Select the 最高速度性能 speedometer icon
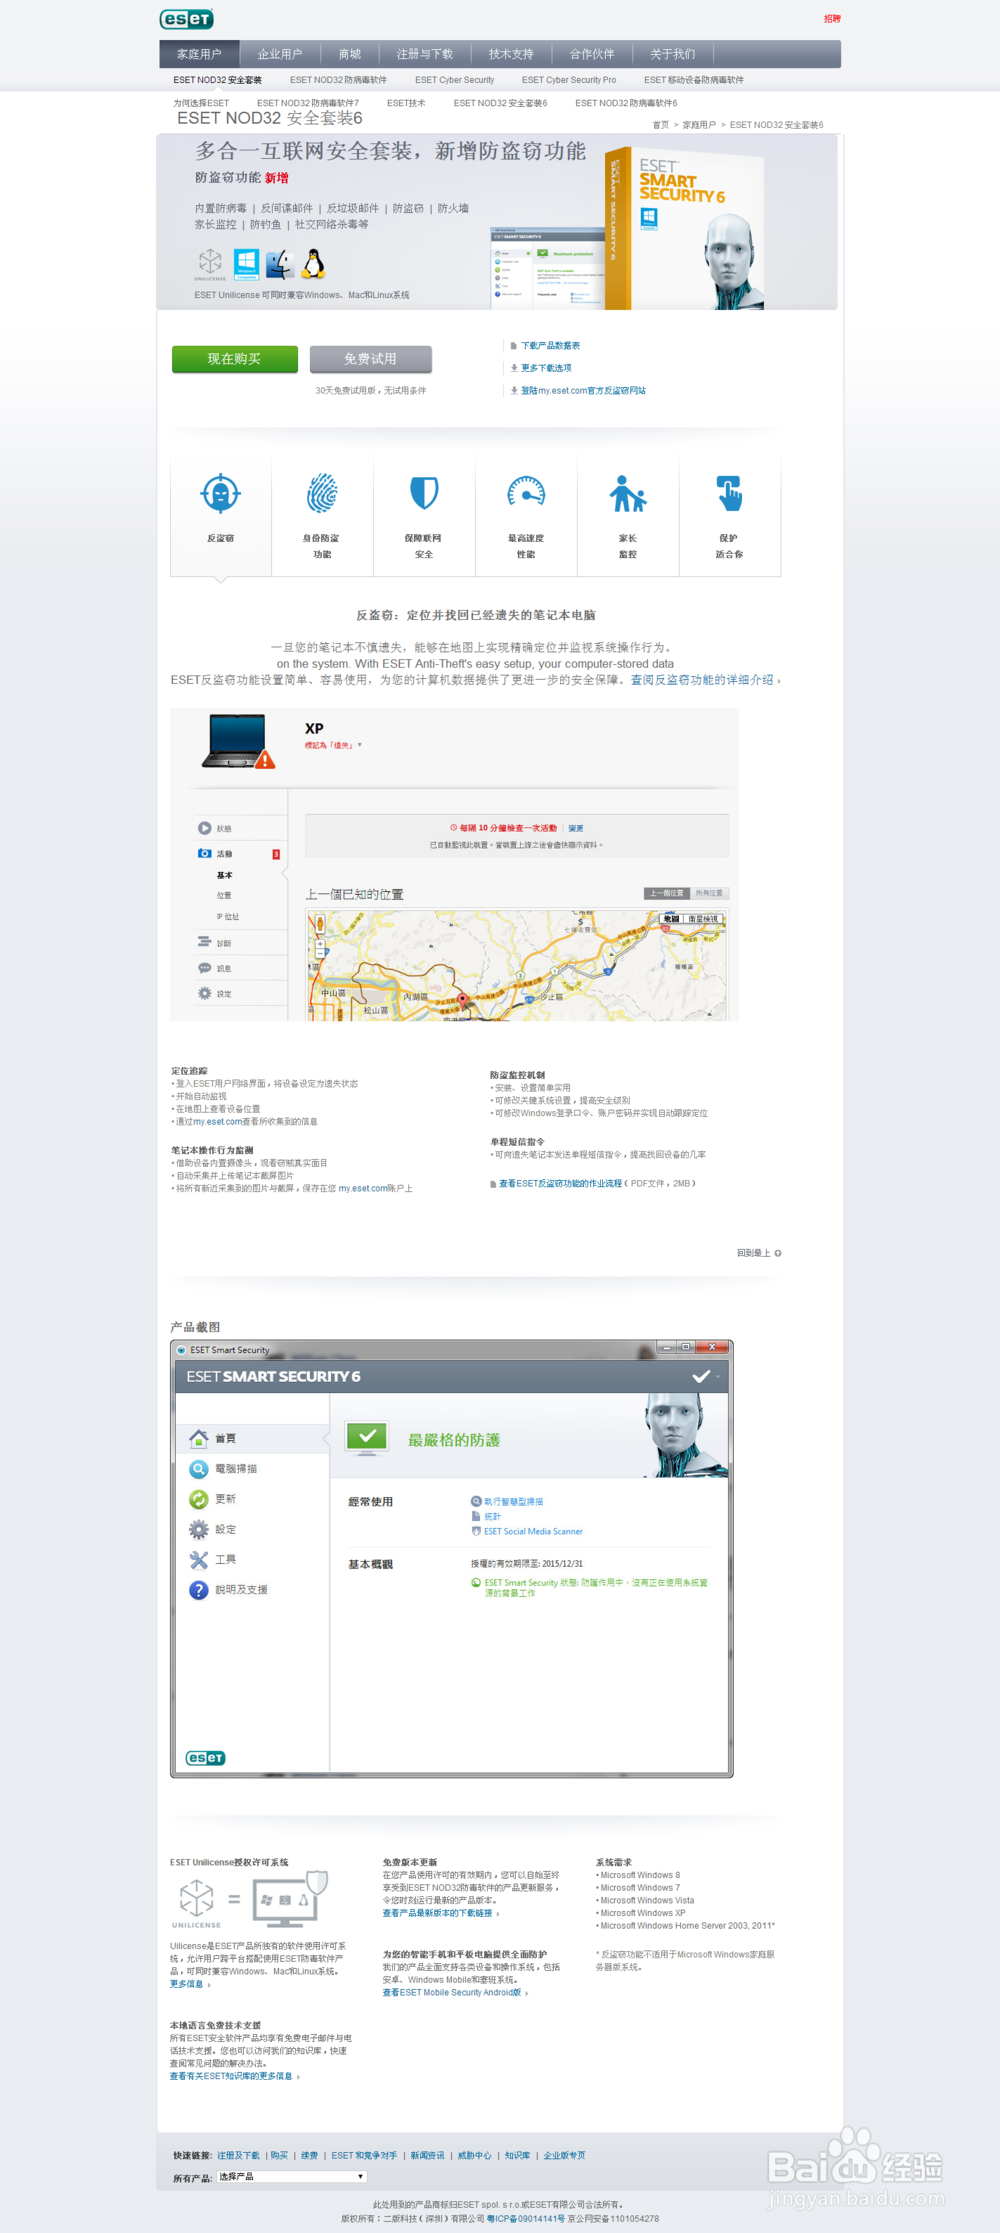This screenshot has width=1000, height=2233. point(526,492)
